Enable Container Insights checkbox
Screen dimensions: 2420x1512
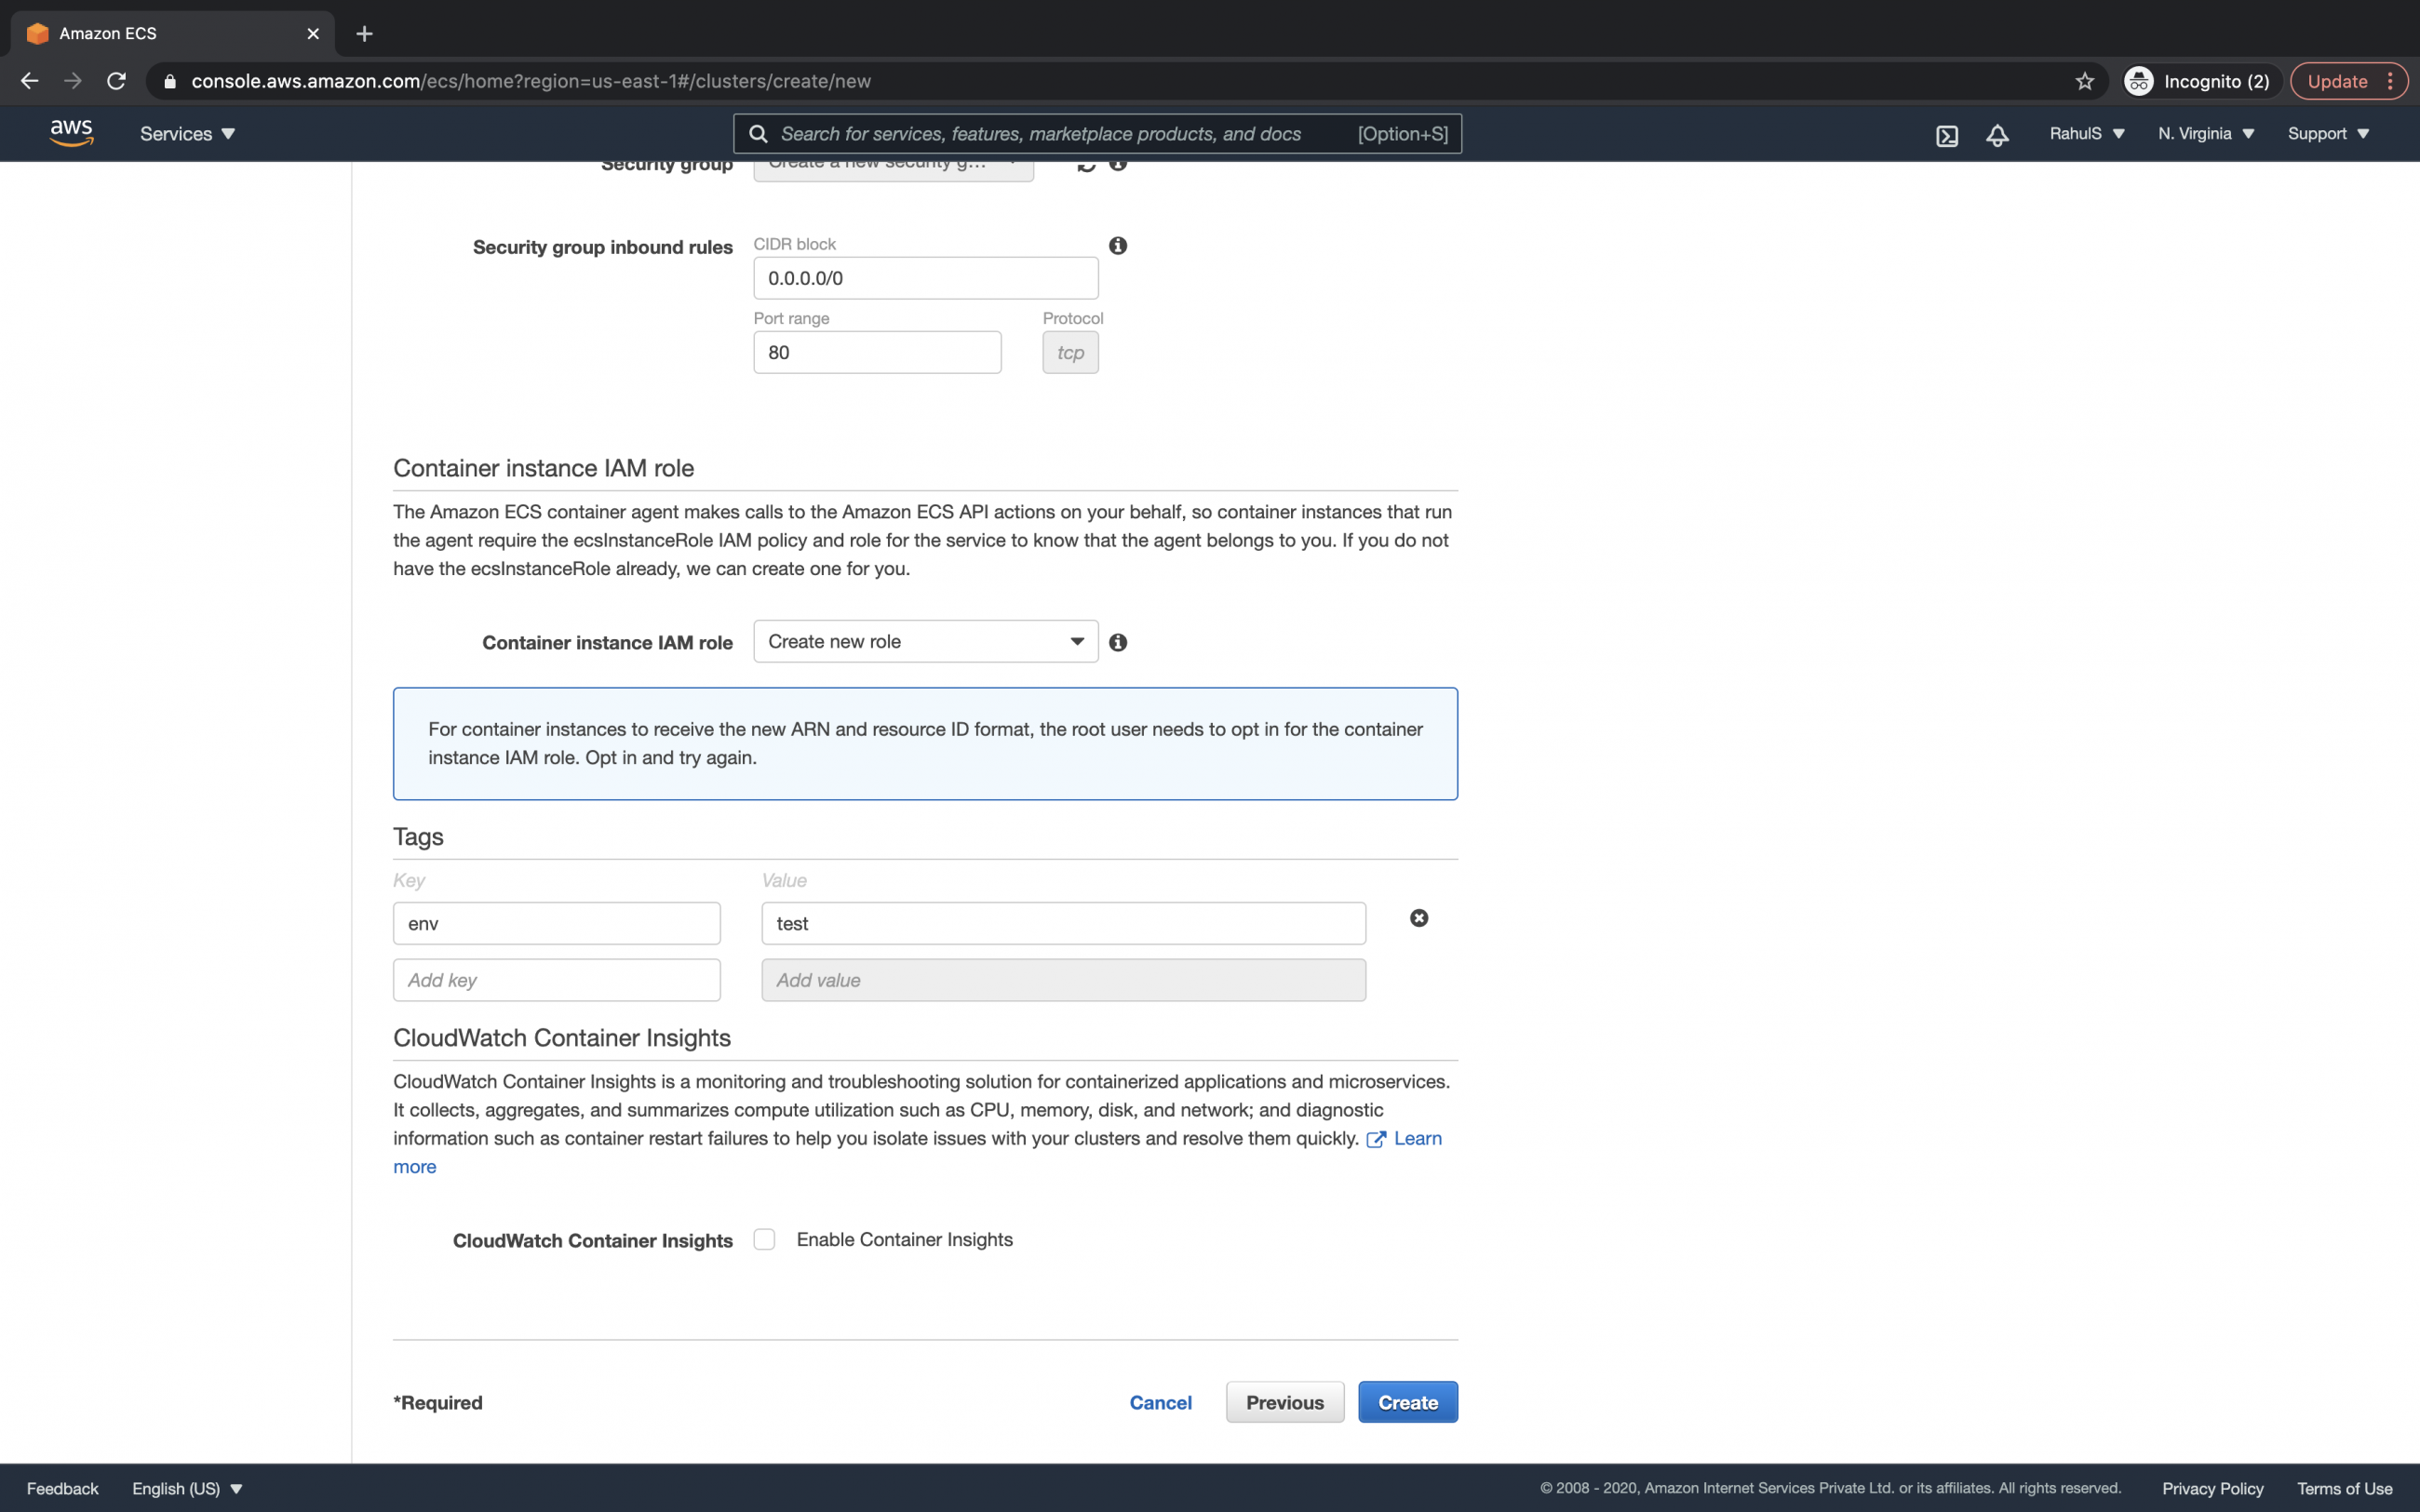765,1239
